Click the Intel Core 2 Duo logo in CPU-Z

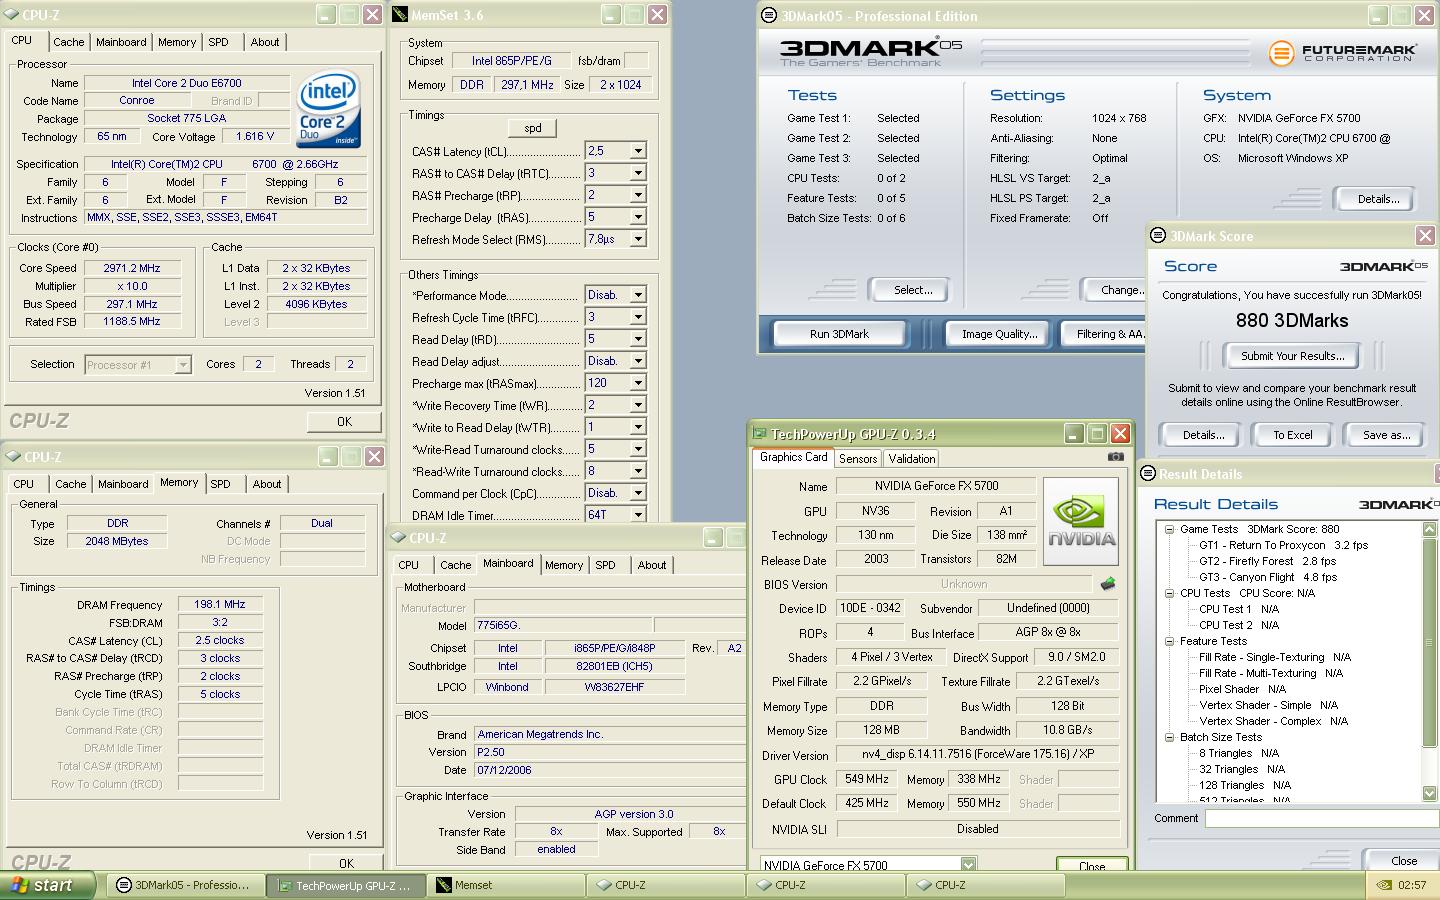[x=328, y=108]
